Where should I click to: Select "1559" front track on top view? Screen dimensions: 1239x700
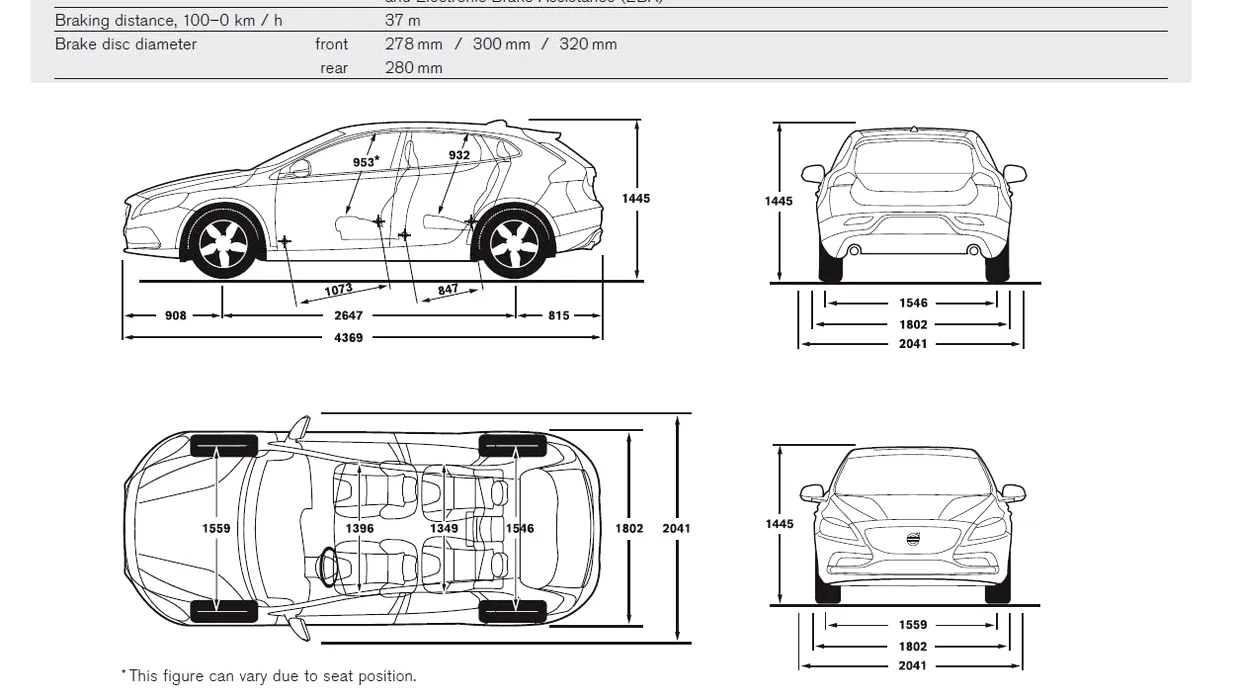coord(216,528)
